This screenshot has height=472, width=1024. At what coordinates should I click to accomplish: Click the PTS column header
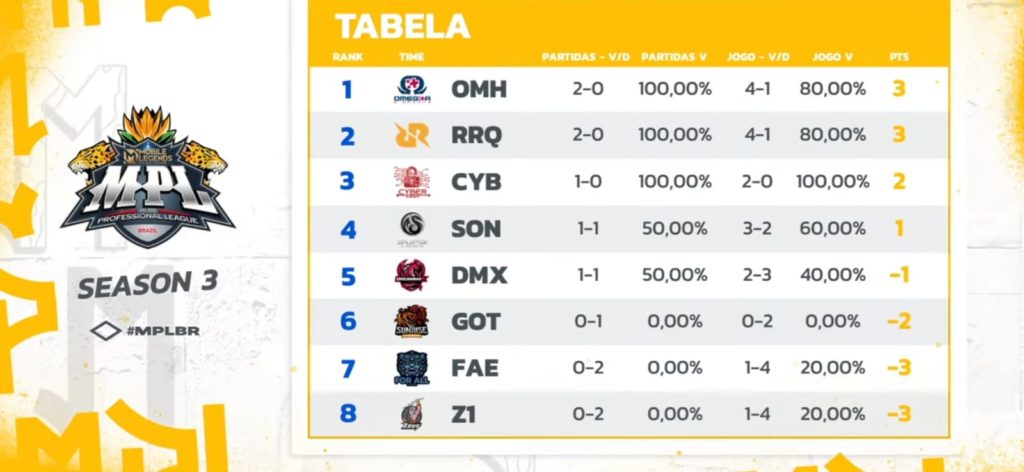899,57
